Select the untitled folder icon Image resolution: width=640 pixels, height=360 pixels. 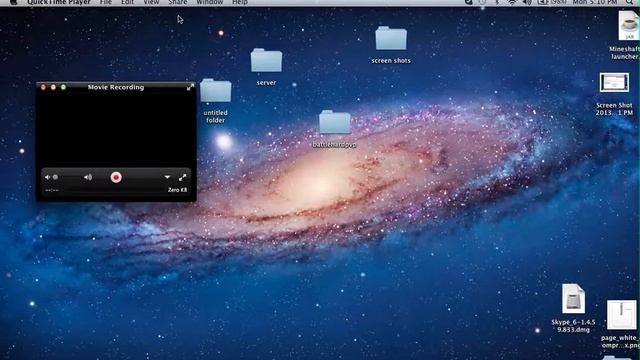pyautogui.click(x=216, y=91)
